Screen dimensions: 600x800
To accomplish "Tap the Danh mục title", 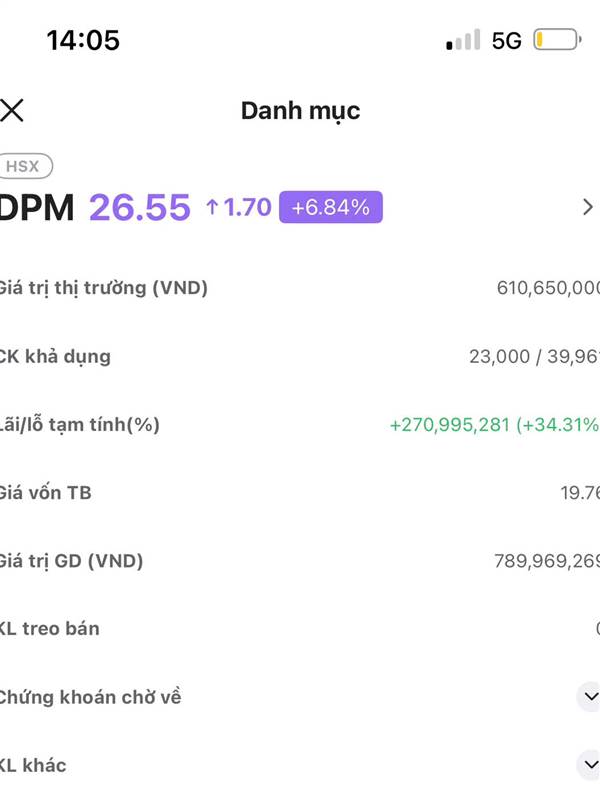I will (x=301, y=111).
